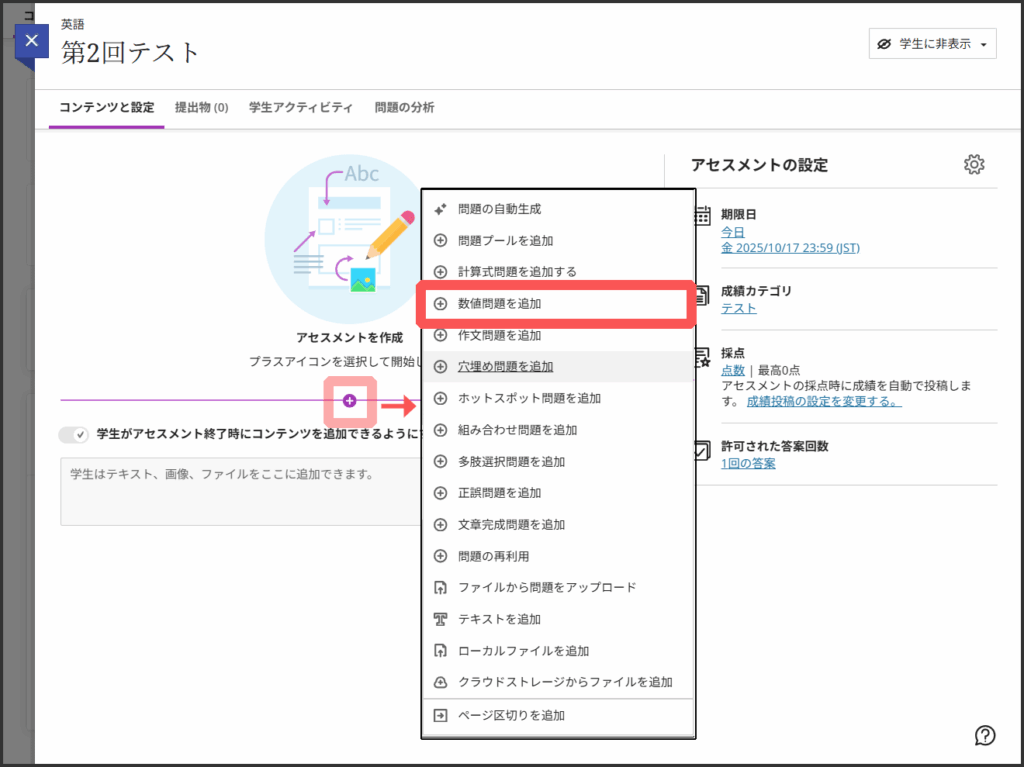This screenshot has height=767, width=1024.
Task: Toggle the student add-content switch
Action: tap(74, 435)
